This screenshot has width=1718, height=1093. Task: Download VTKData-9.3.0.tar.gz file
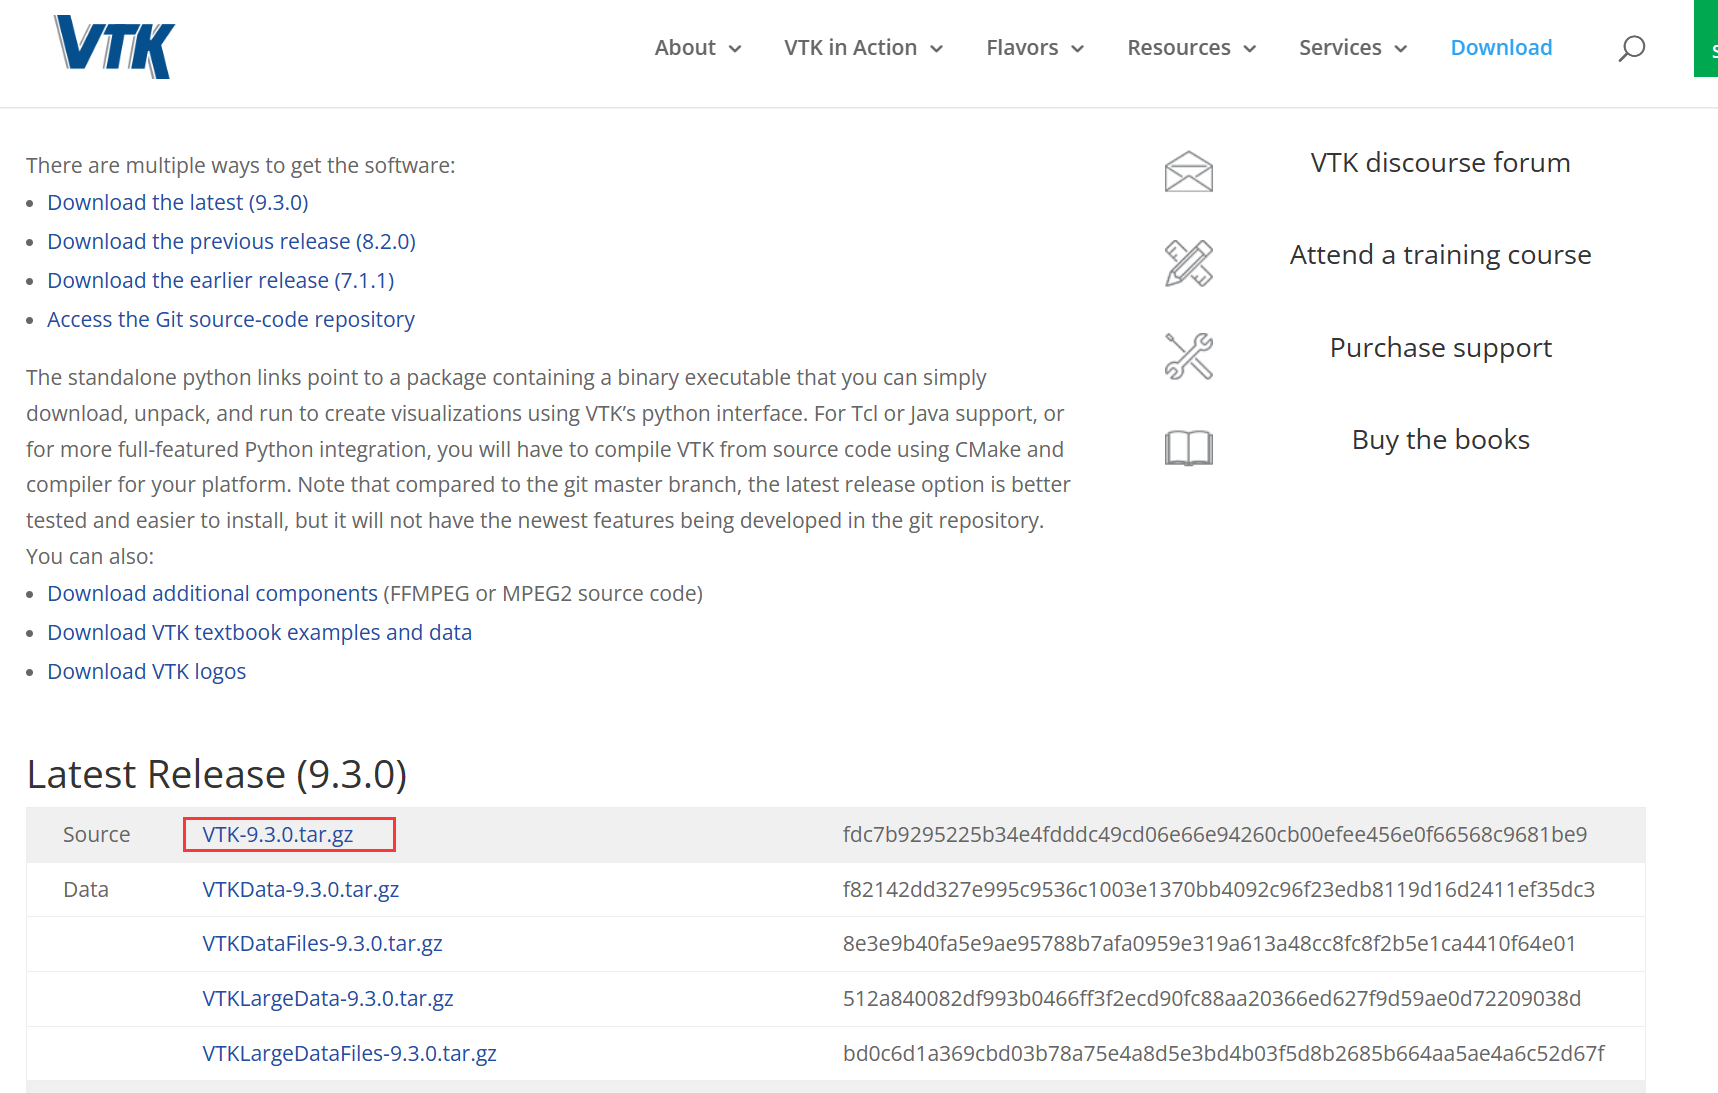click(300, 890)
